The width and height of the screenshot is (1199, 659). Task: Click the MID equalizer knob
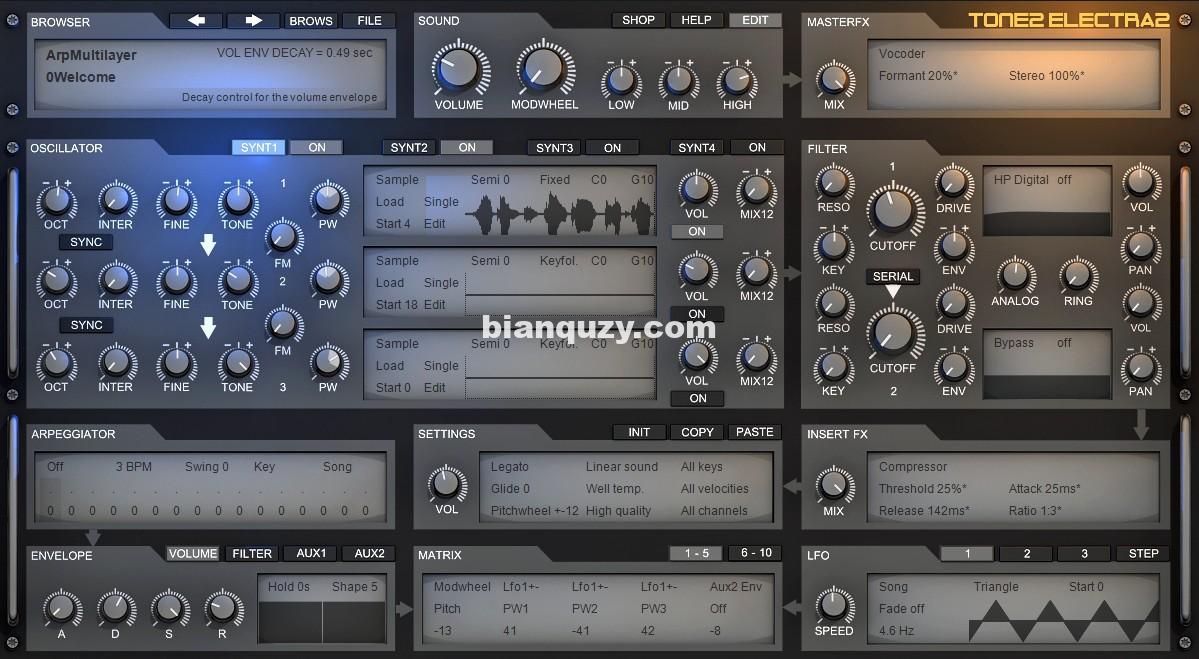(678, 80)
